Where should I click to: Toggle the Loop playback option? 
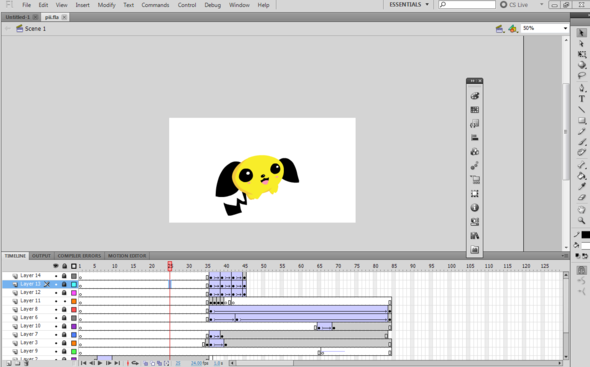[135, 363]
